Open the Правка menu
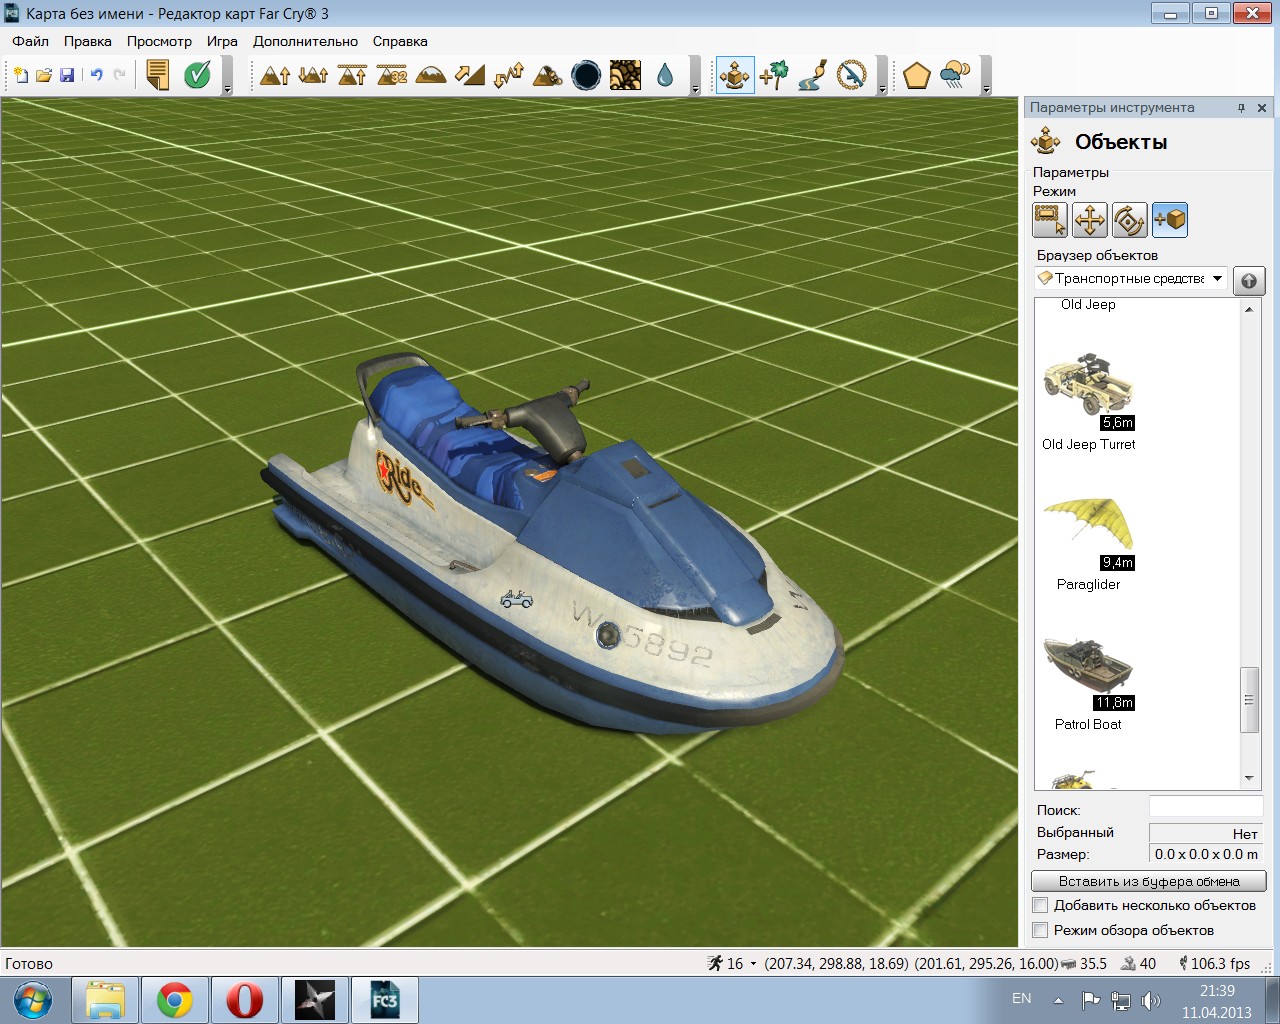Screen dimensions: 1280x1024 (88, 41)
